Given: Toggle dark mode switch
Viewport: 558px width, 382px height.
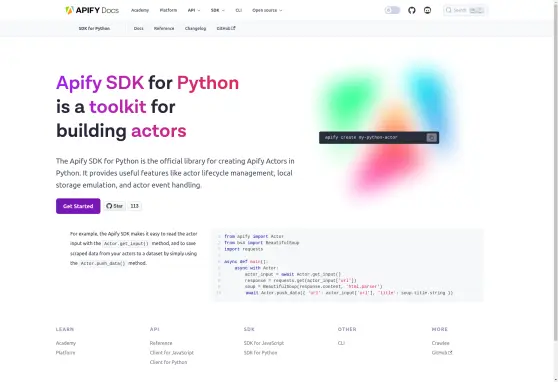Looking at the screenshot, I should click(393, 10).
